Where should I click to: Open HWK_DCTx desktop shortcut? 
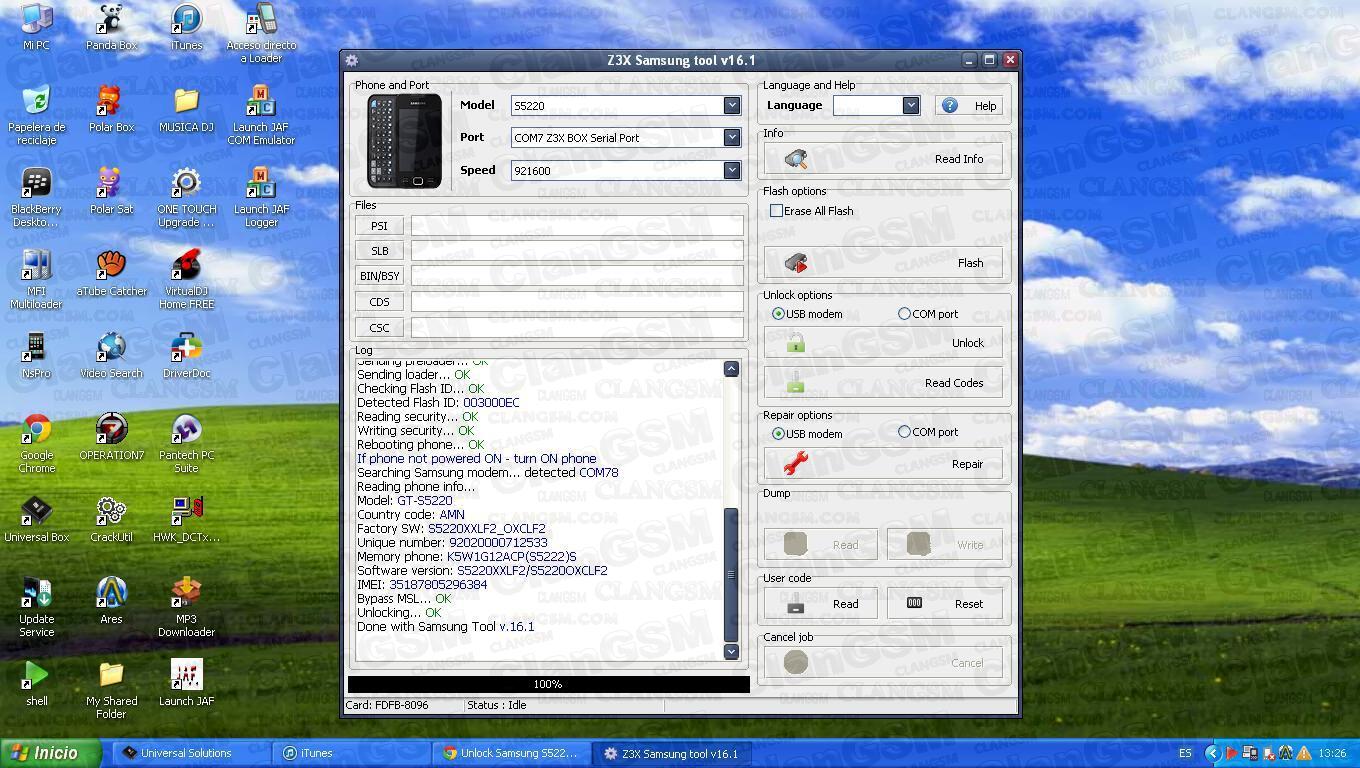click(186, 519)
